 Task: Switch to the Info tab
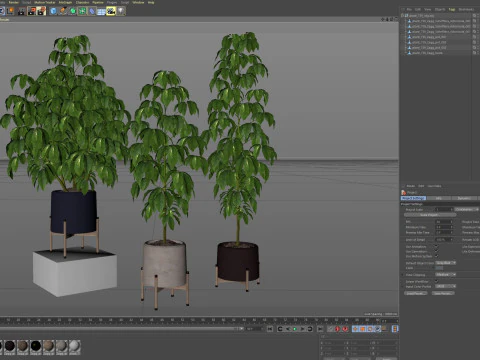point(438,198)
